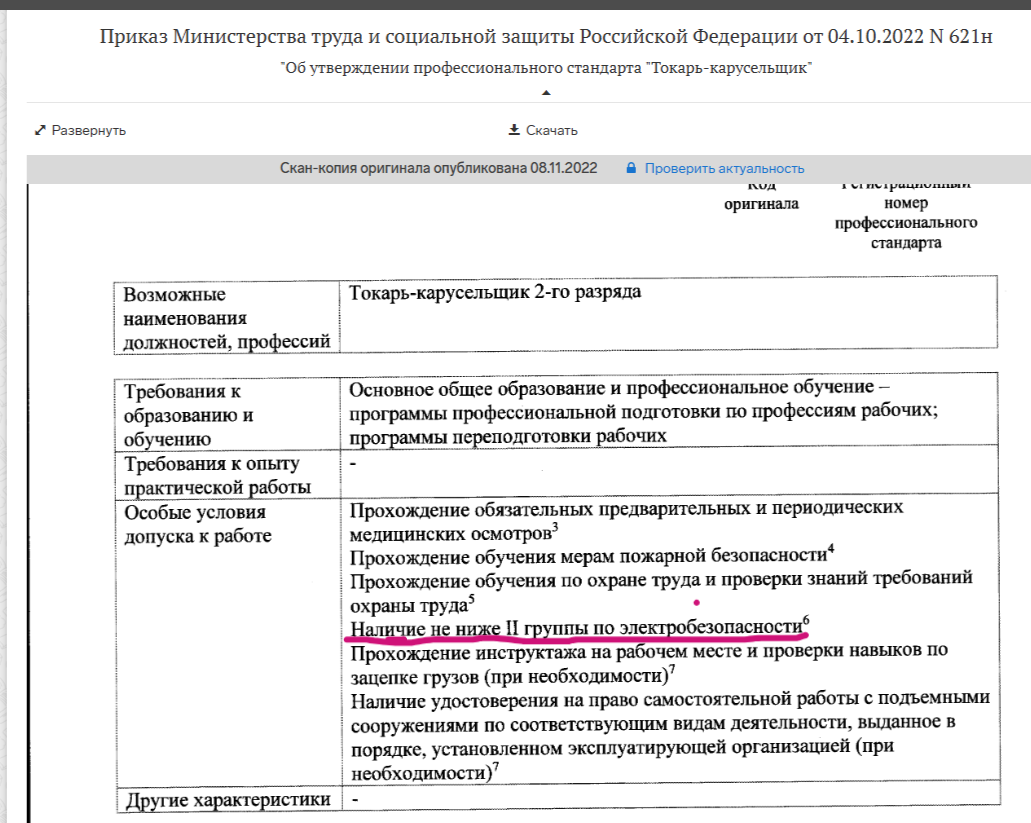The image size is (1031, 823).
Task: Click the expand arrows icon beside Развернуть
Action: 40,131
